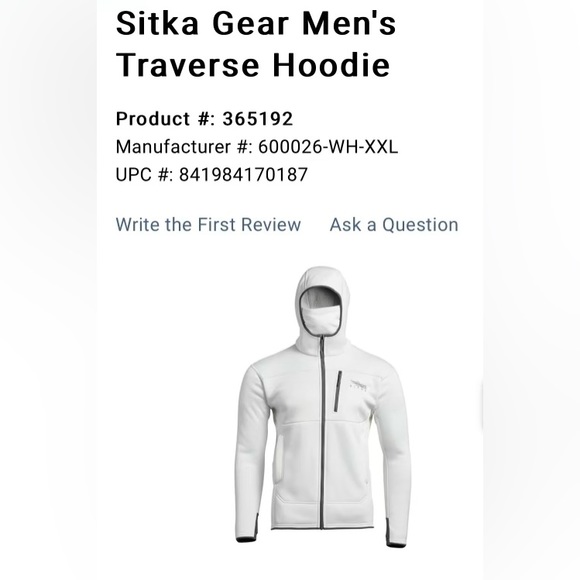This screenshot has width=580, height=580.
Task: Click the Write the First Review link
Action: [208, 225]
